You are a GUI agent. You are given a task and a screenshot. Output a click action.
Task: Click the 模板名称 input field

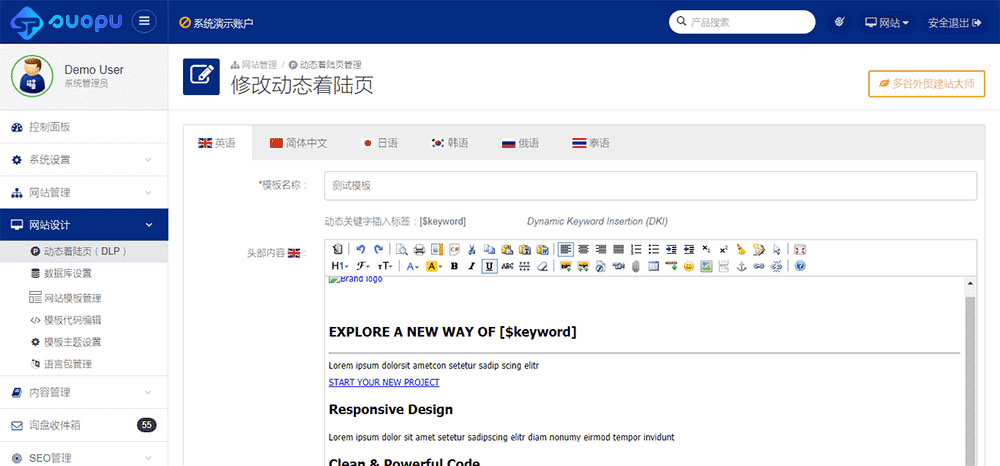click(x=650, y=186)
